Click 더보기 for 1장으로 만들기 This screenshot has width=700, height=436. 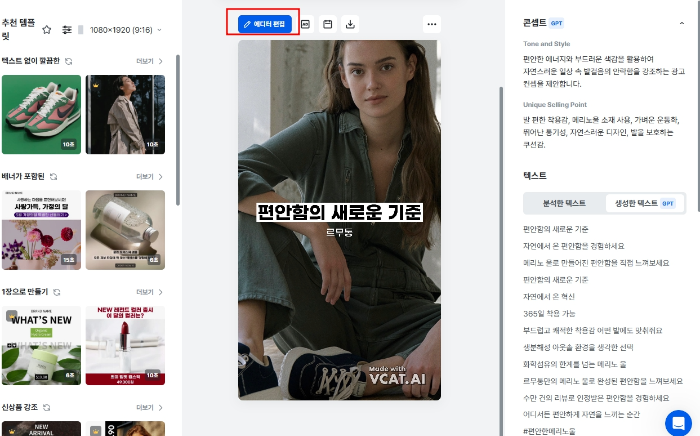(150, 292)
